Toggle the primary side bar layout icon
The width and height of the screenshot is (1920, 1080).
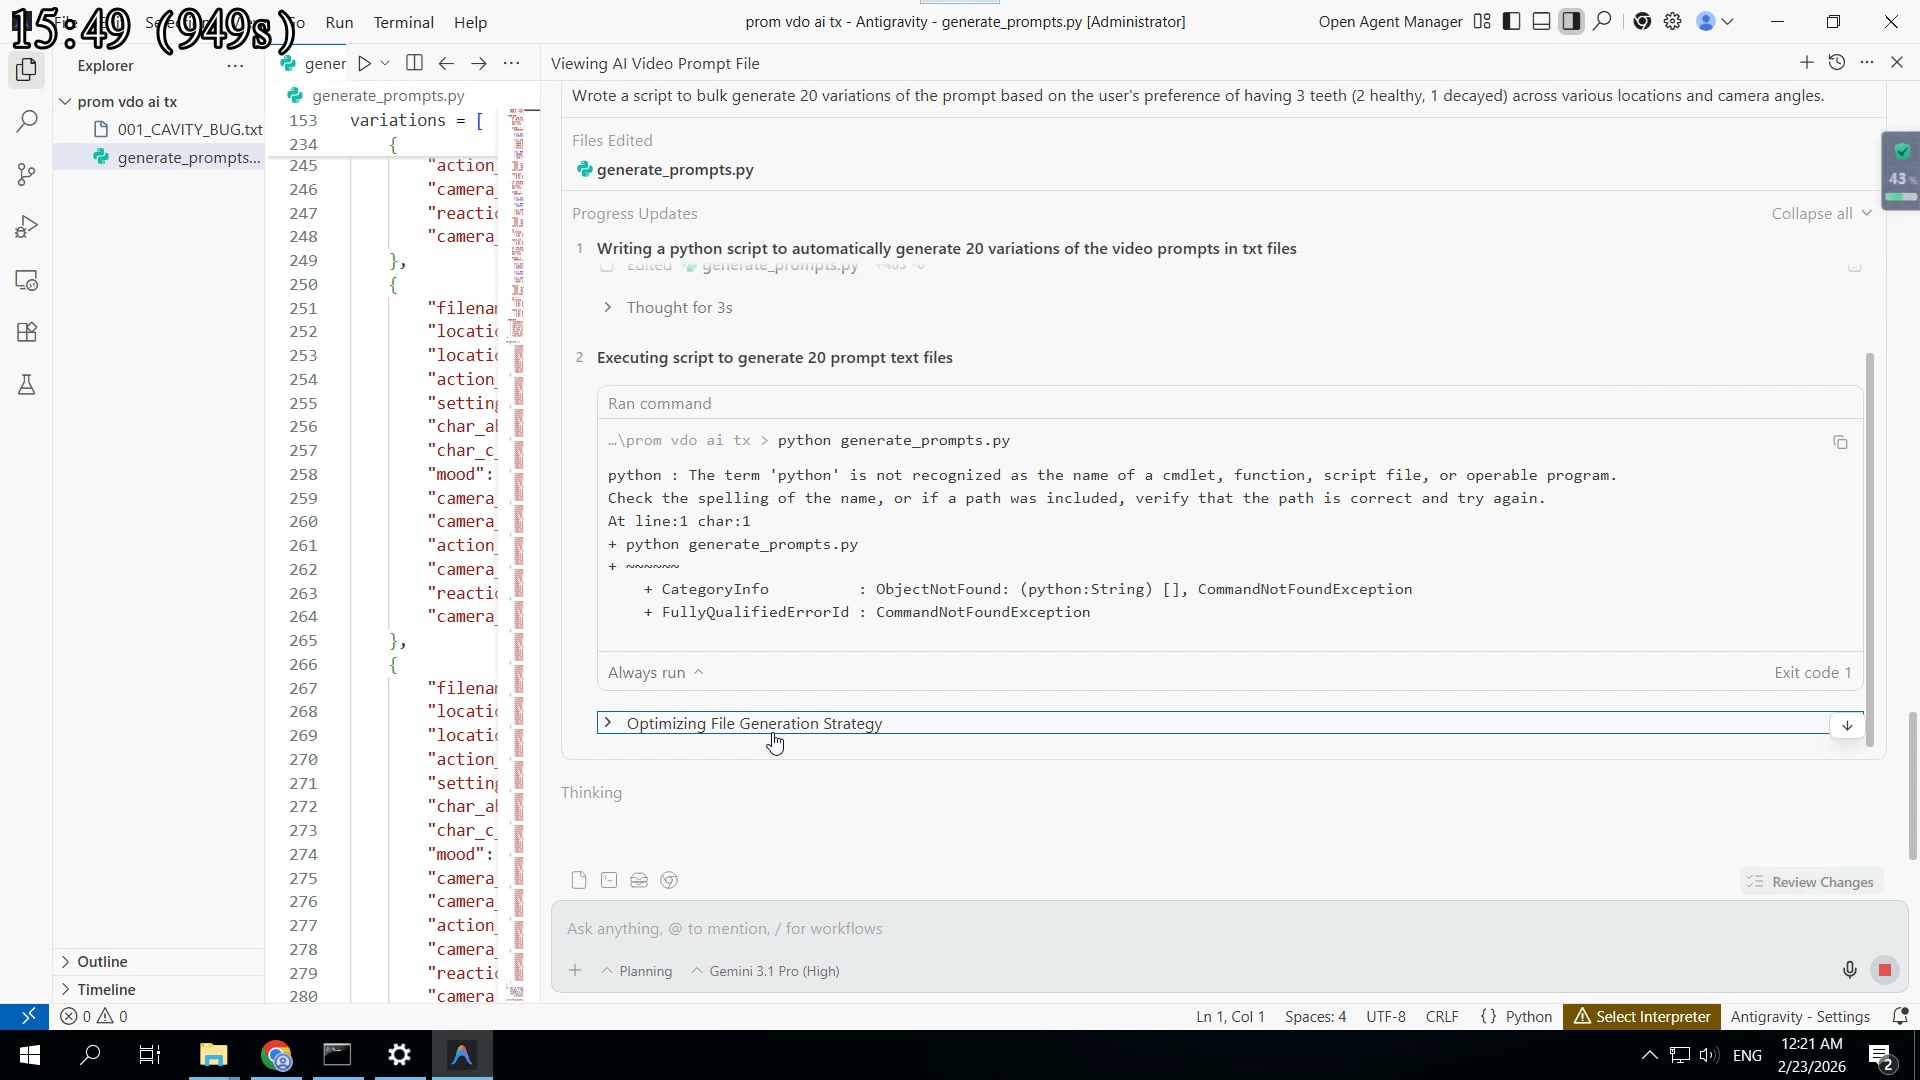pos(1512,21)
